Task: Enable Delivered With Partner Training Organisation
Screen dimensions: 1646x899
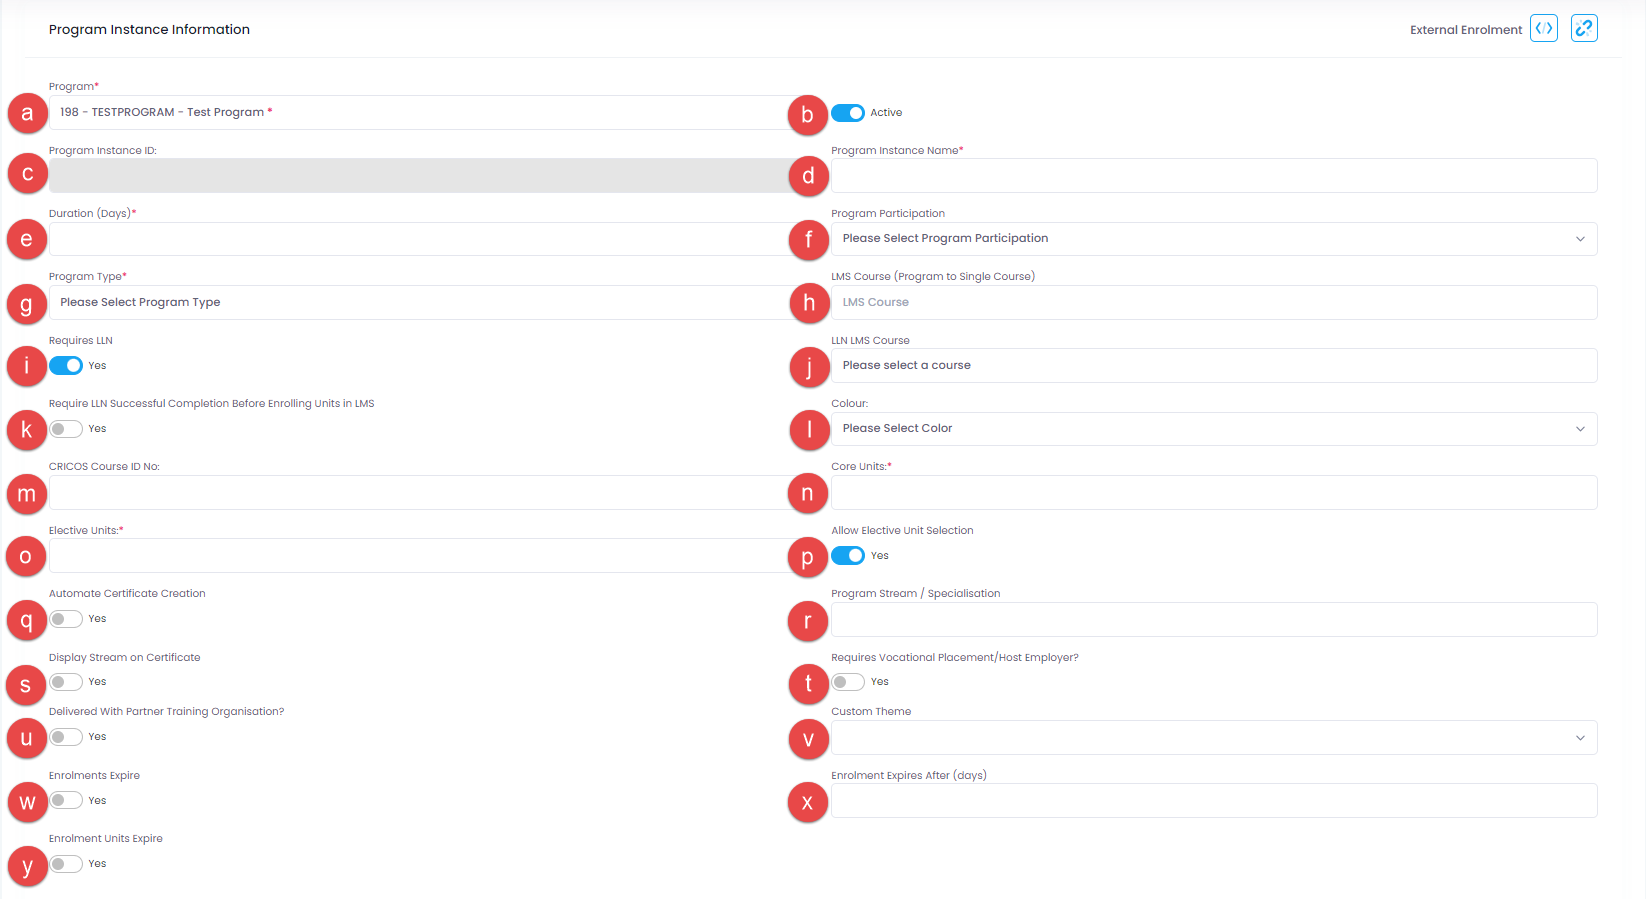Action: [x=66, y=737]
